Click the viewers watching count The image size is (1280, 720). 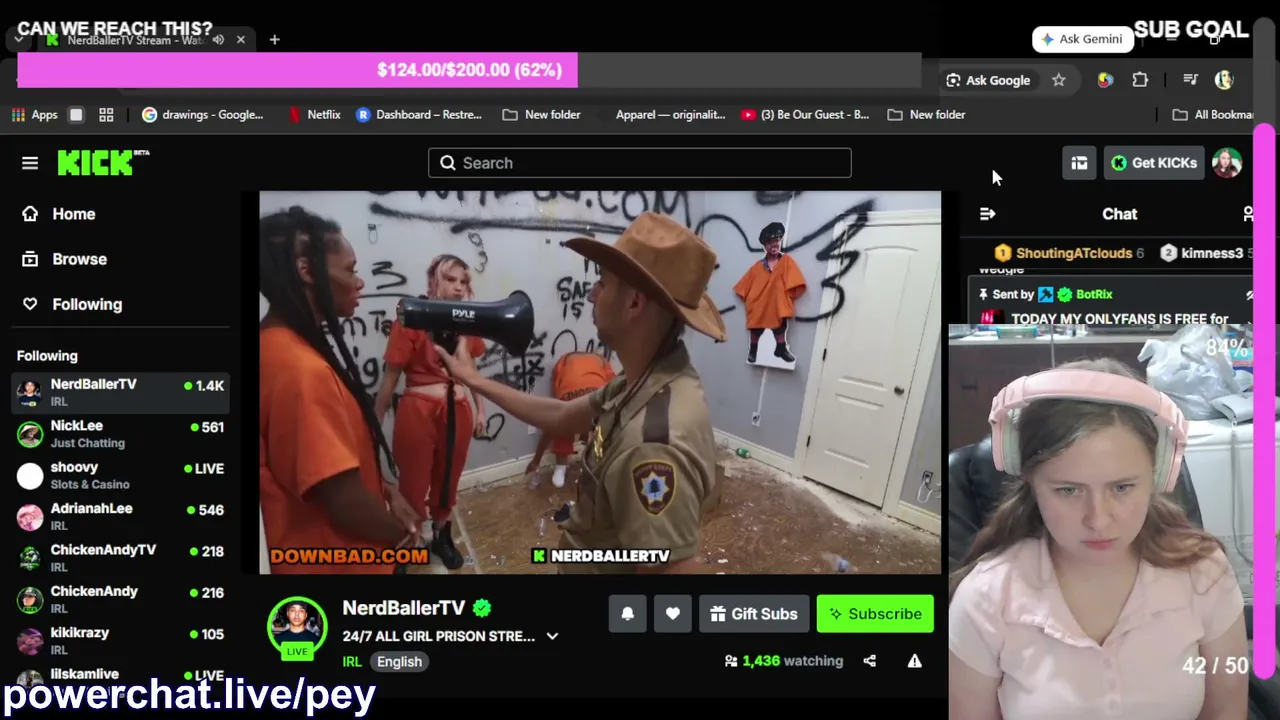click(784, 661)
